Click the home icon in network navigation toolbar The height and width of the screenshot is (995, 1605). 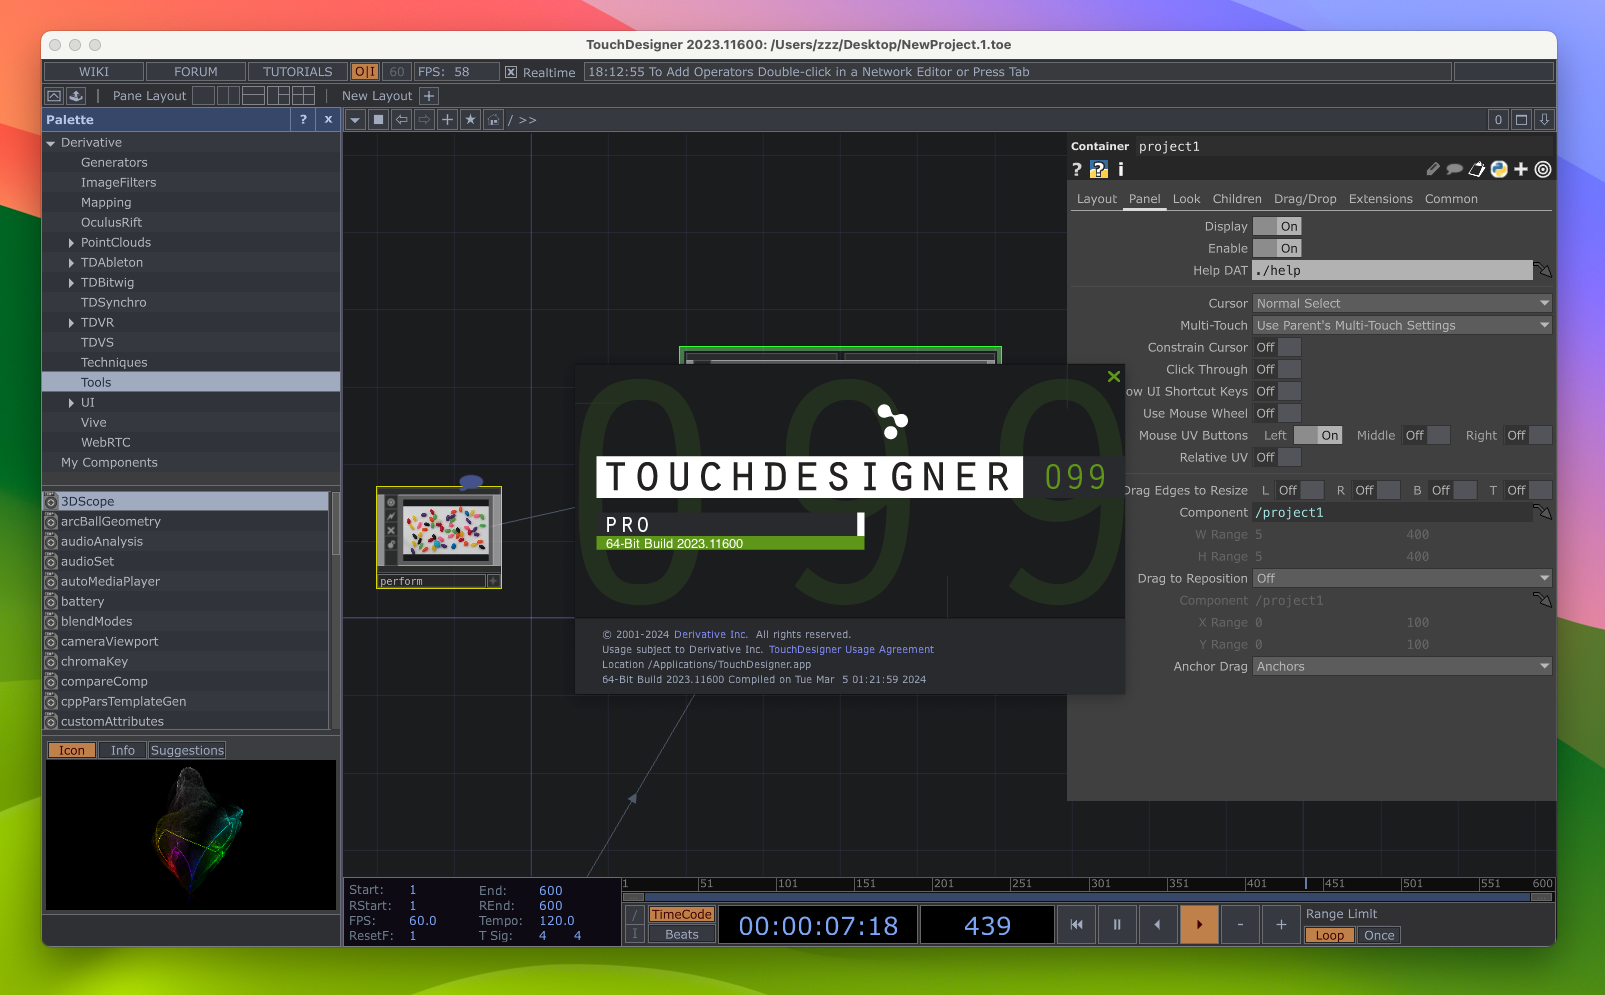pos(493,119)
